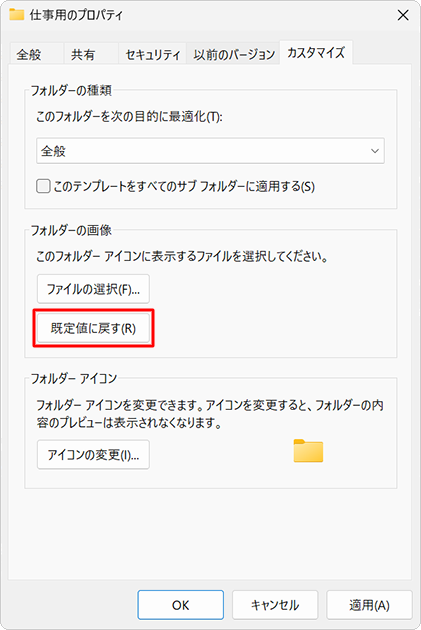
Task: Open the セキュリティ tab
Action: (x=153, y=54)
